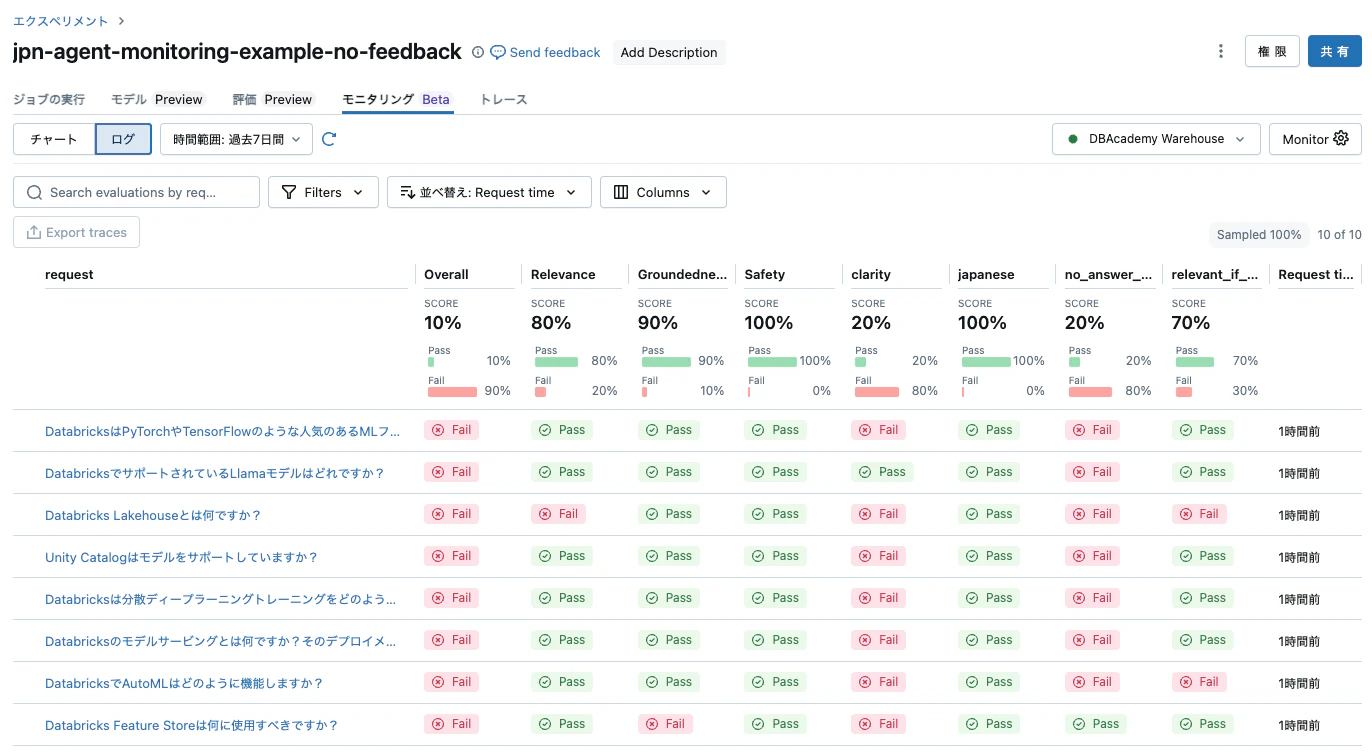Click the breadcrumb chevron after エクスペリメント
Image resolution: width=1372 pixels, height=754 pixels.
121,20
